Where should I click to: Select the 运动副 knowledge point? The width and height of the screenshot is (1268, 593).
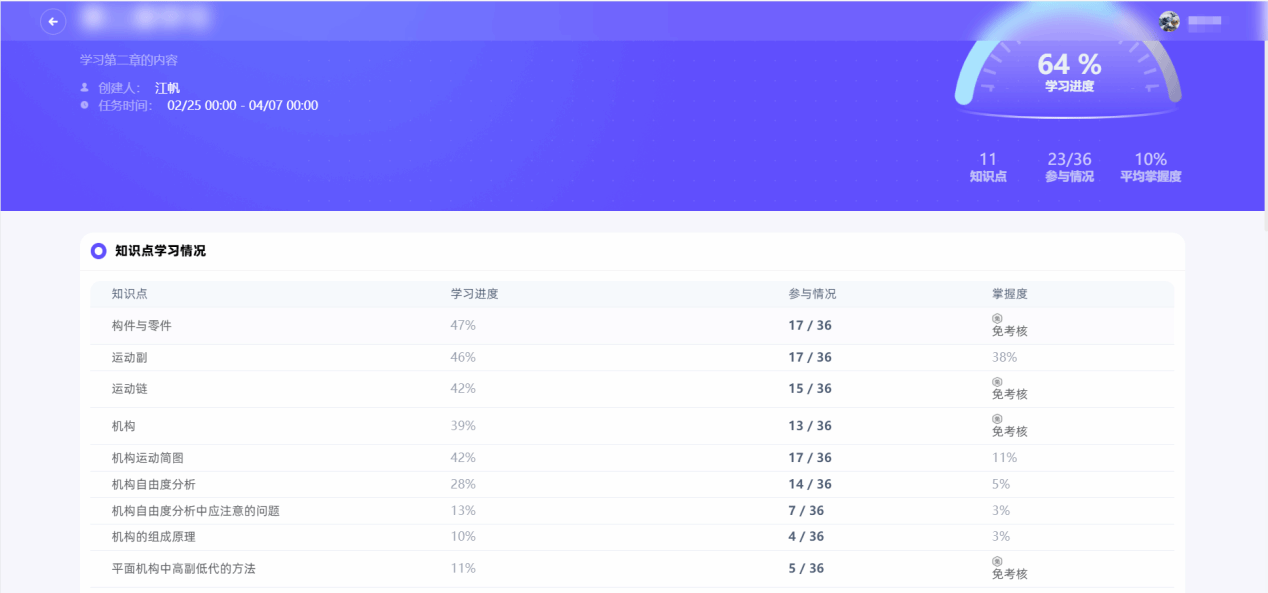[130, 357]
